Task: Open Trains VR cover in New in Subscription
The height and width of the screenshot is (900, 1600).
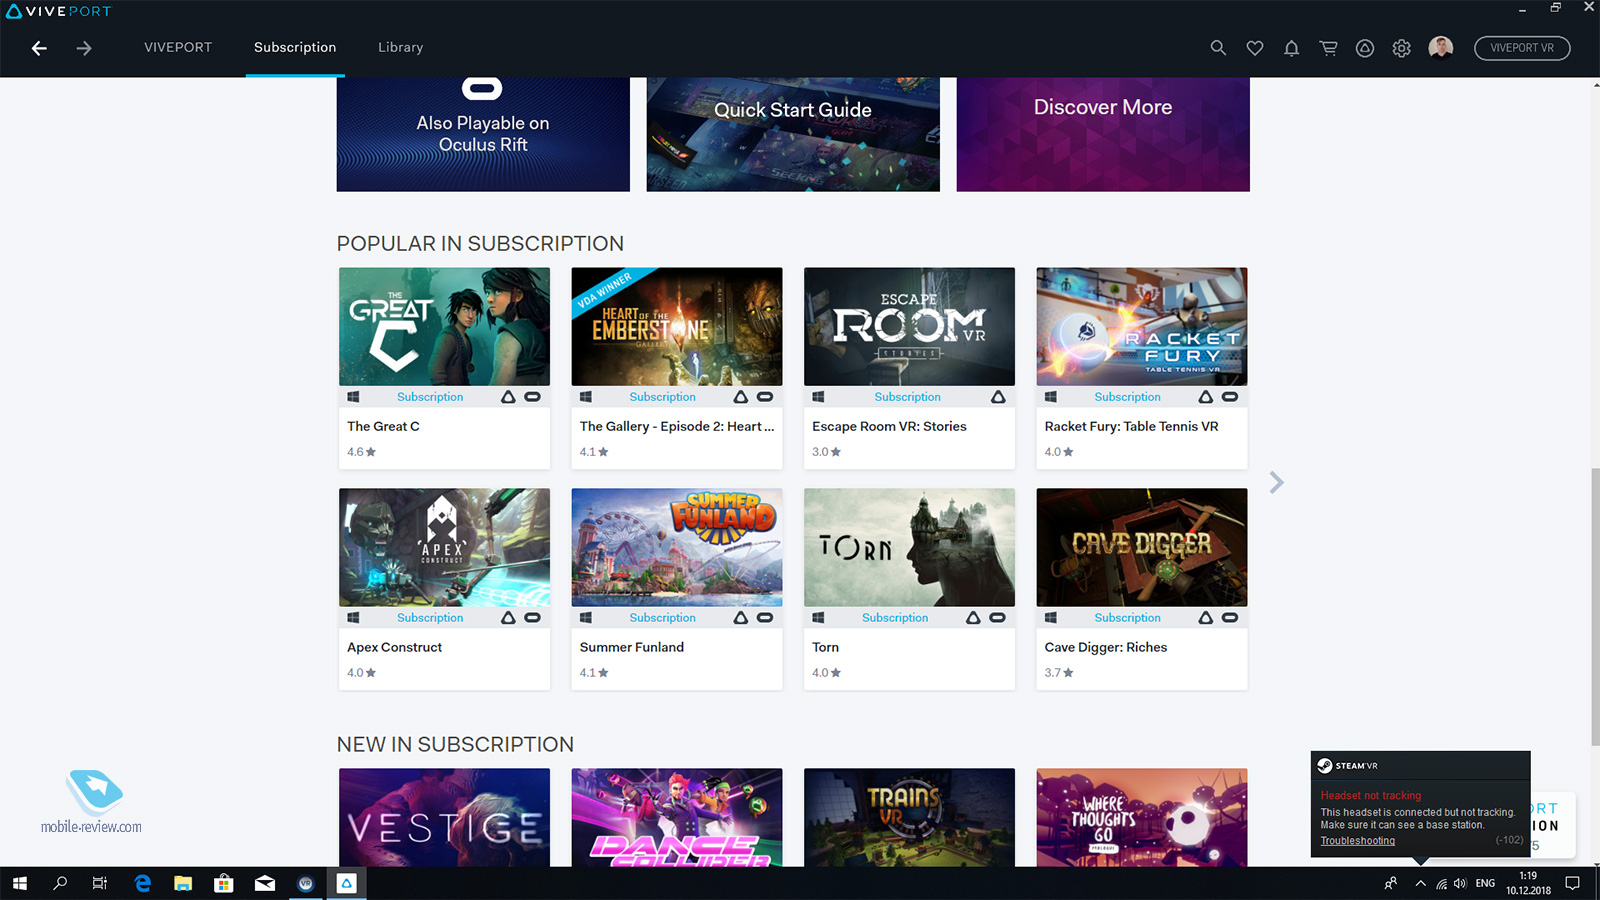Action: [909, 817]
